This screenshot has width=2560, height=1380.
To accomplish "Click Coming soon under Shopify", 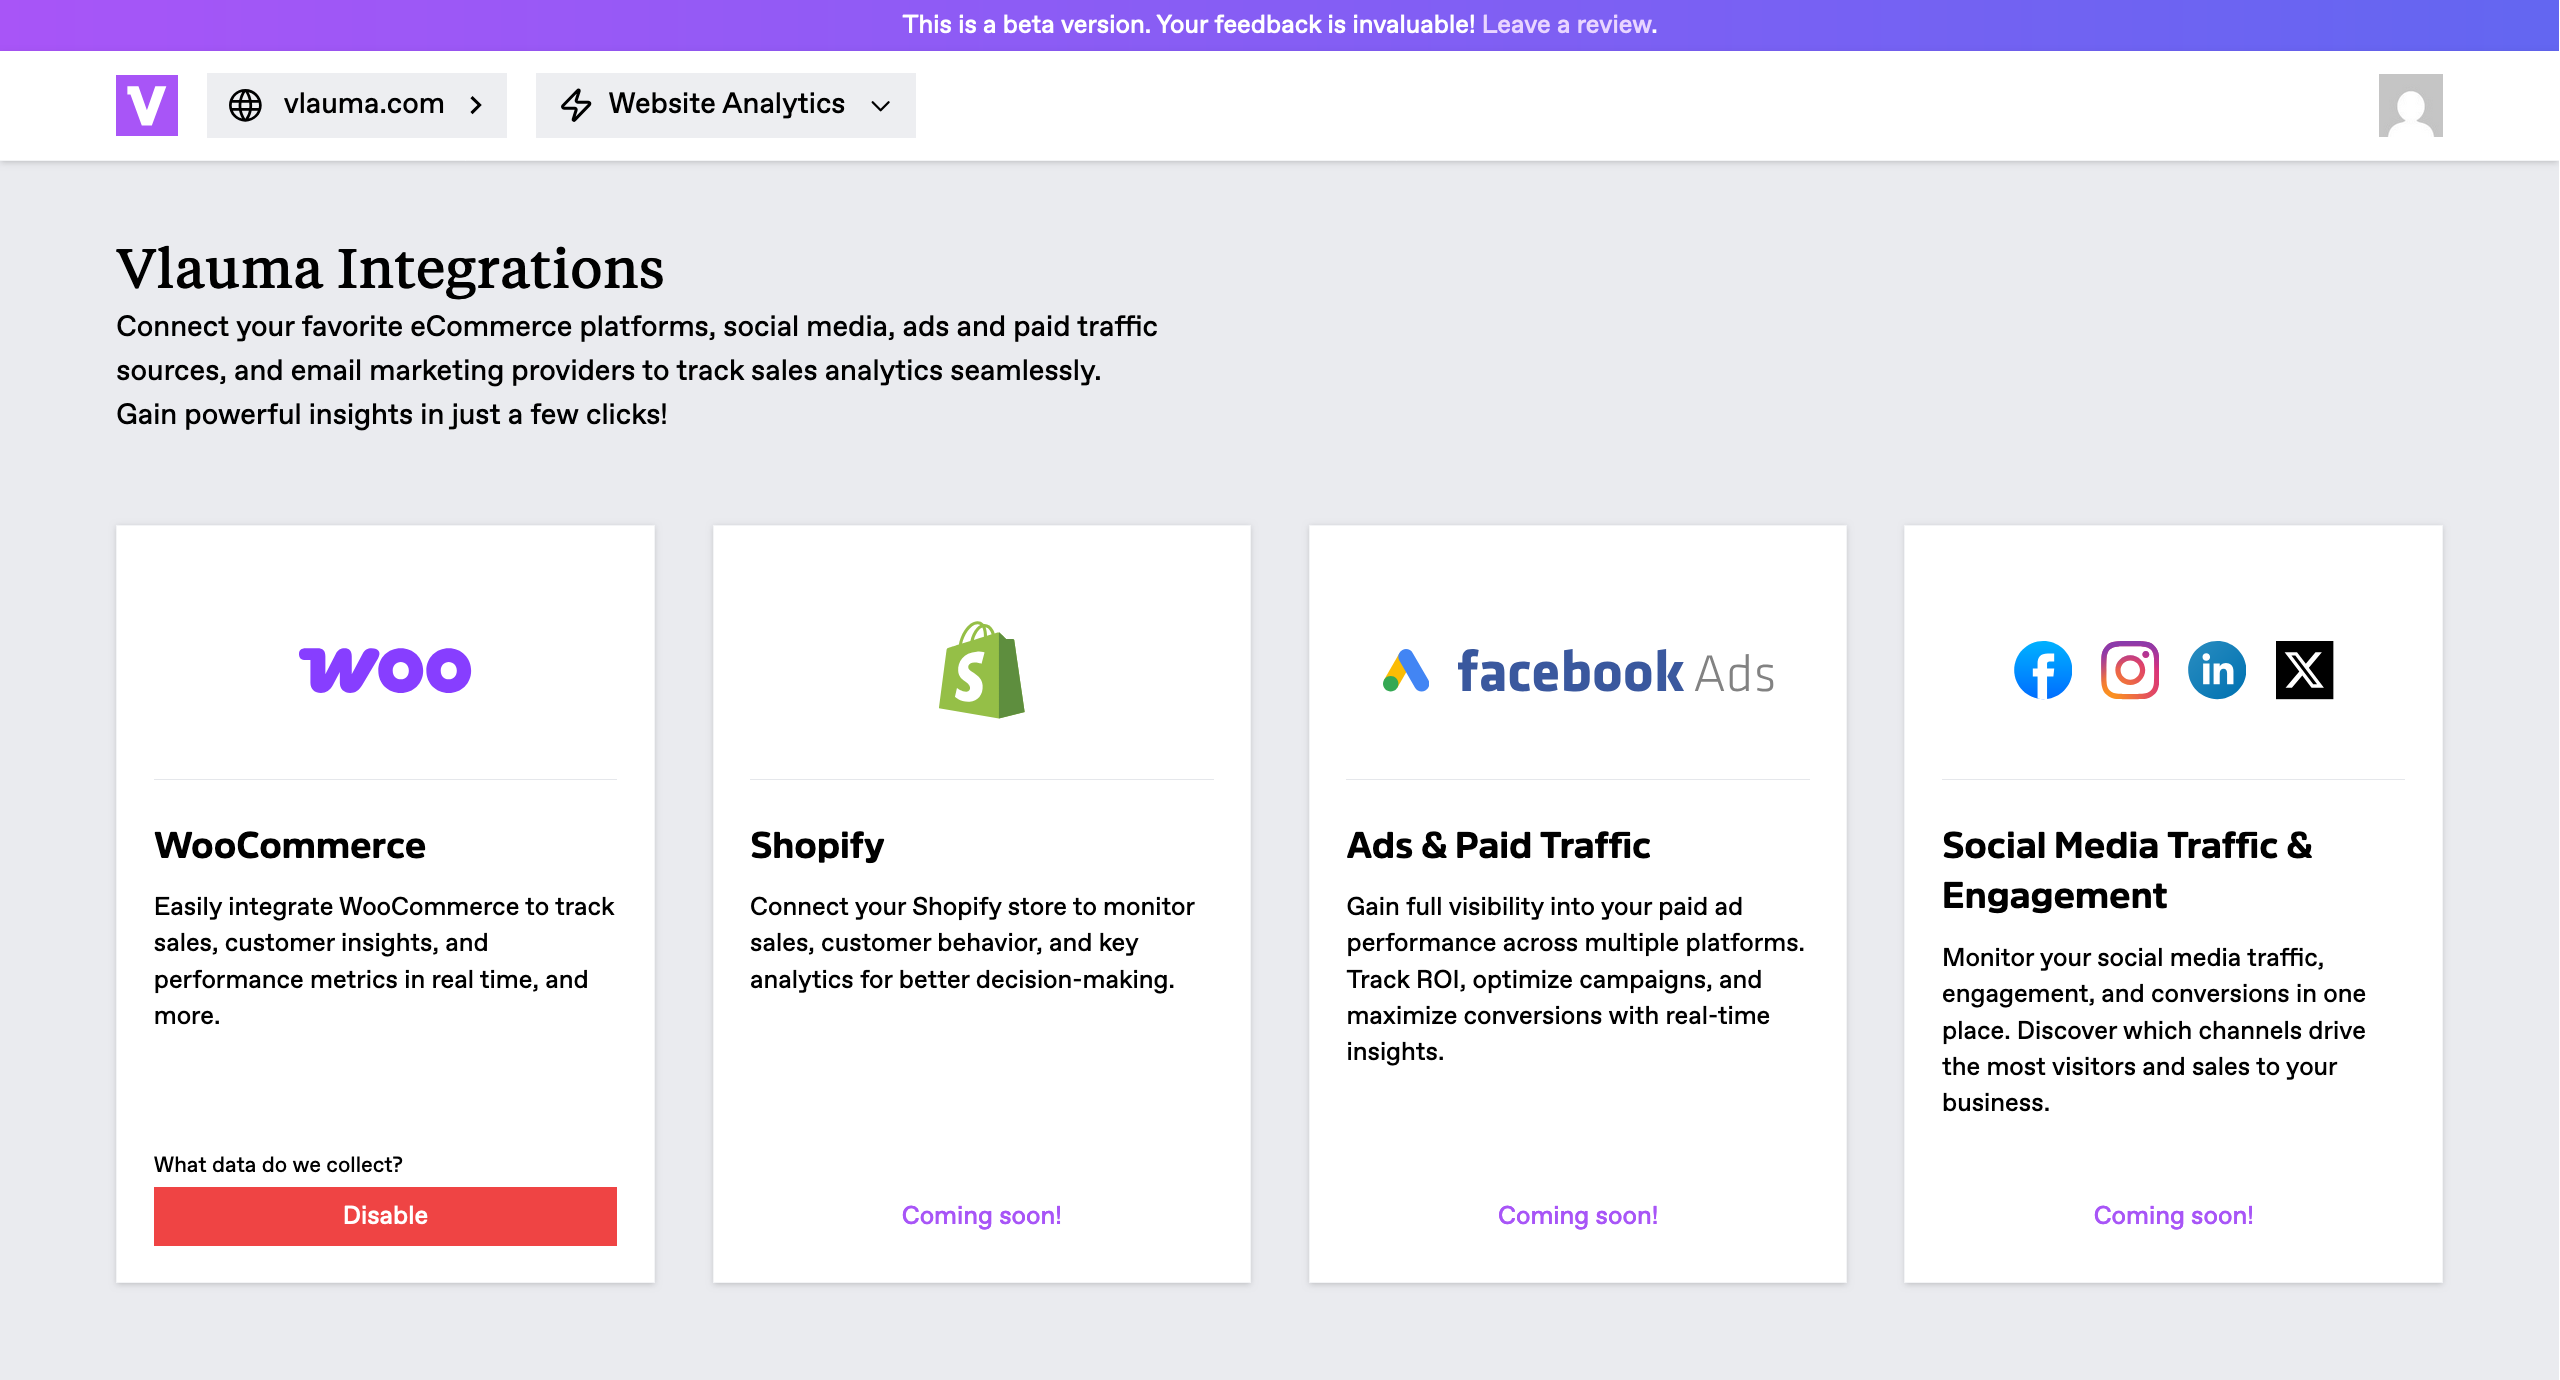I will click(x=981, y=1216).
